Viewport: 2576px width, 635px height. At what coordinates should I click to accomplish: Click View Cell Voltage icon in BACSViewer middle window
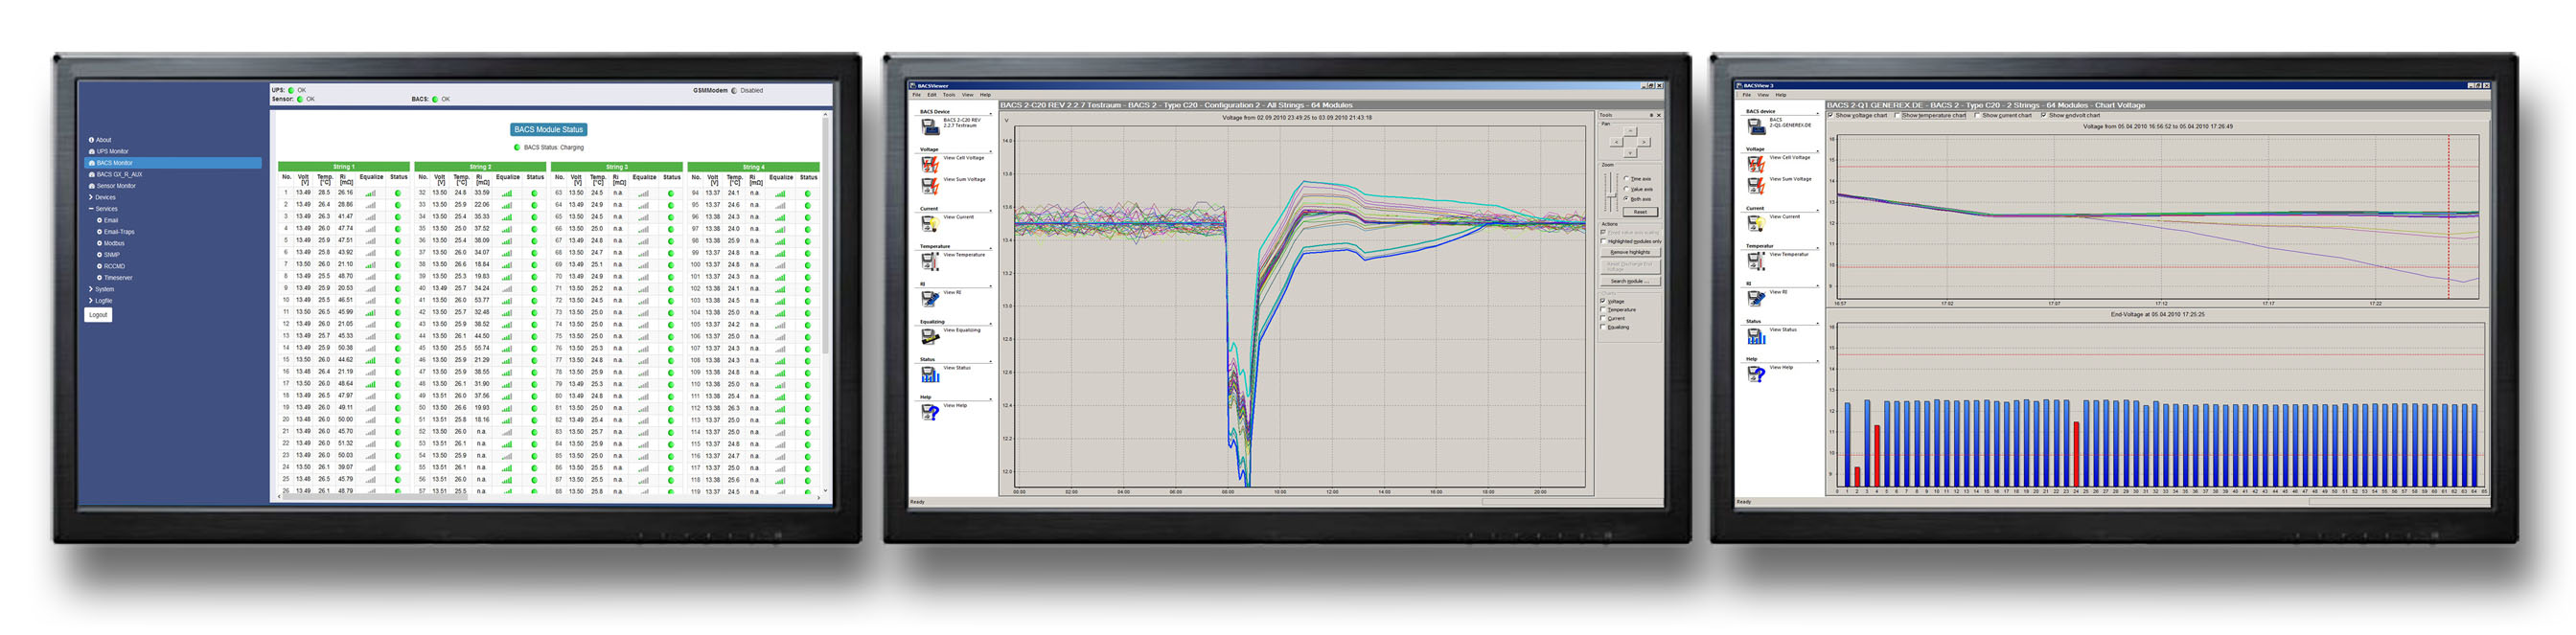pos(929,164)
